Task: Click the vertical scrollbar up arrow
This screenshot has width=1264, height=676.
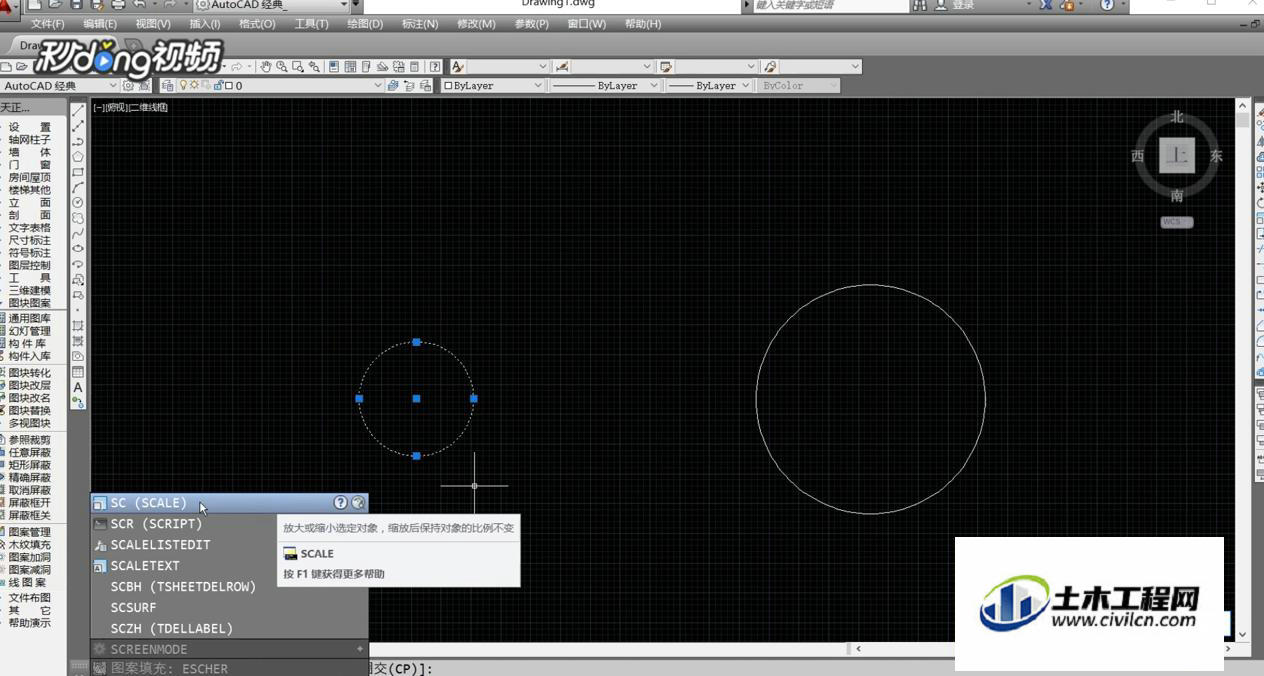Action: coord(1242,104)
